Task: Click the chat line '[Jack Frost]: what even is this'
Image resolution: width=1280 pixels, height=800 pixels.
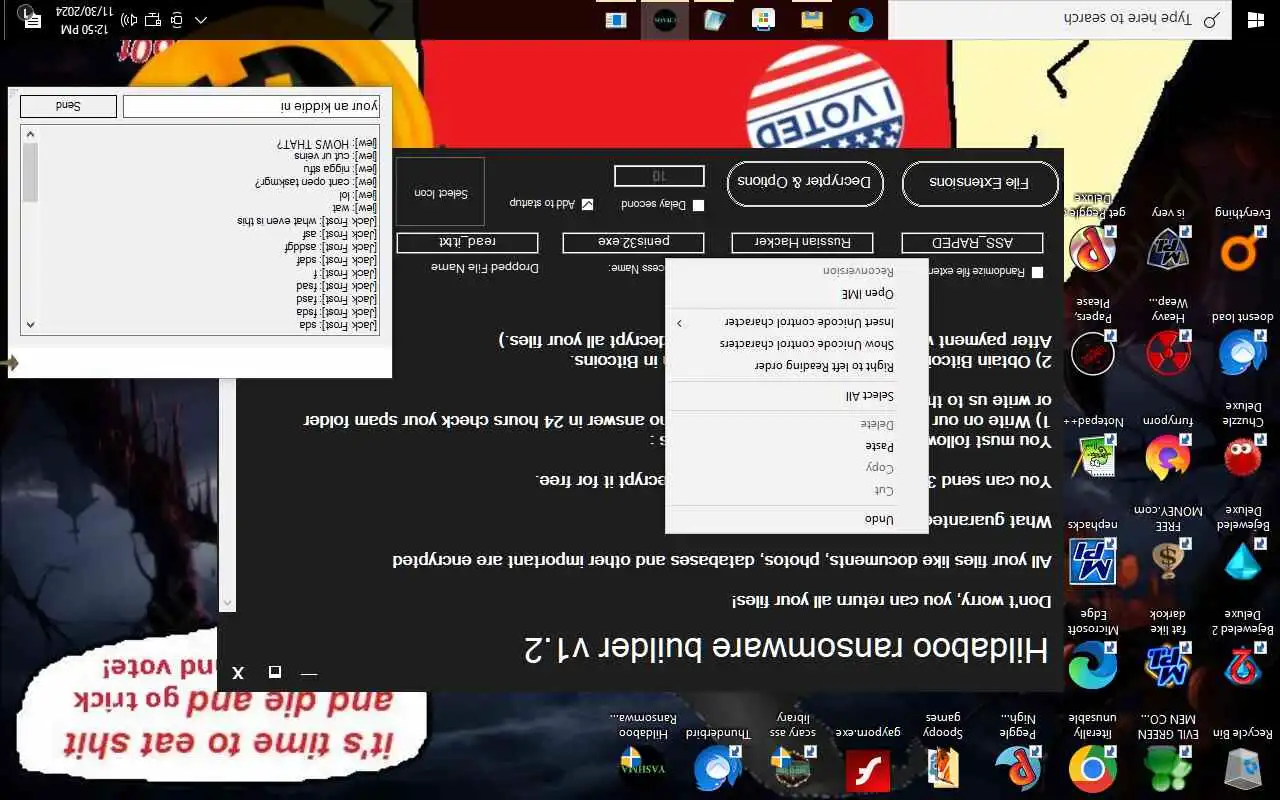Action: 308,220
